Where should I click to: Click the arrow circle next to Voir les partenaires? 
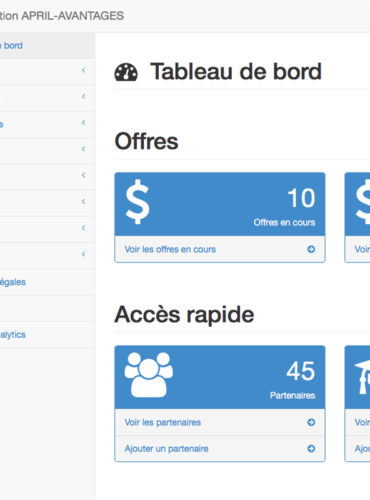pos(311,422)
